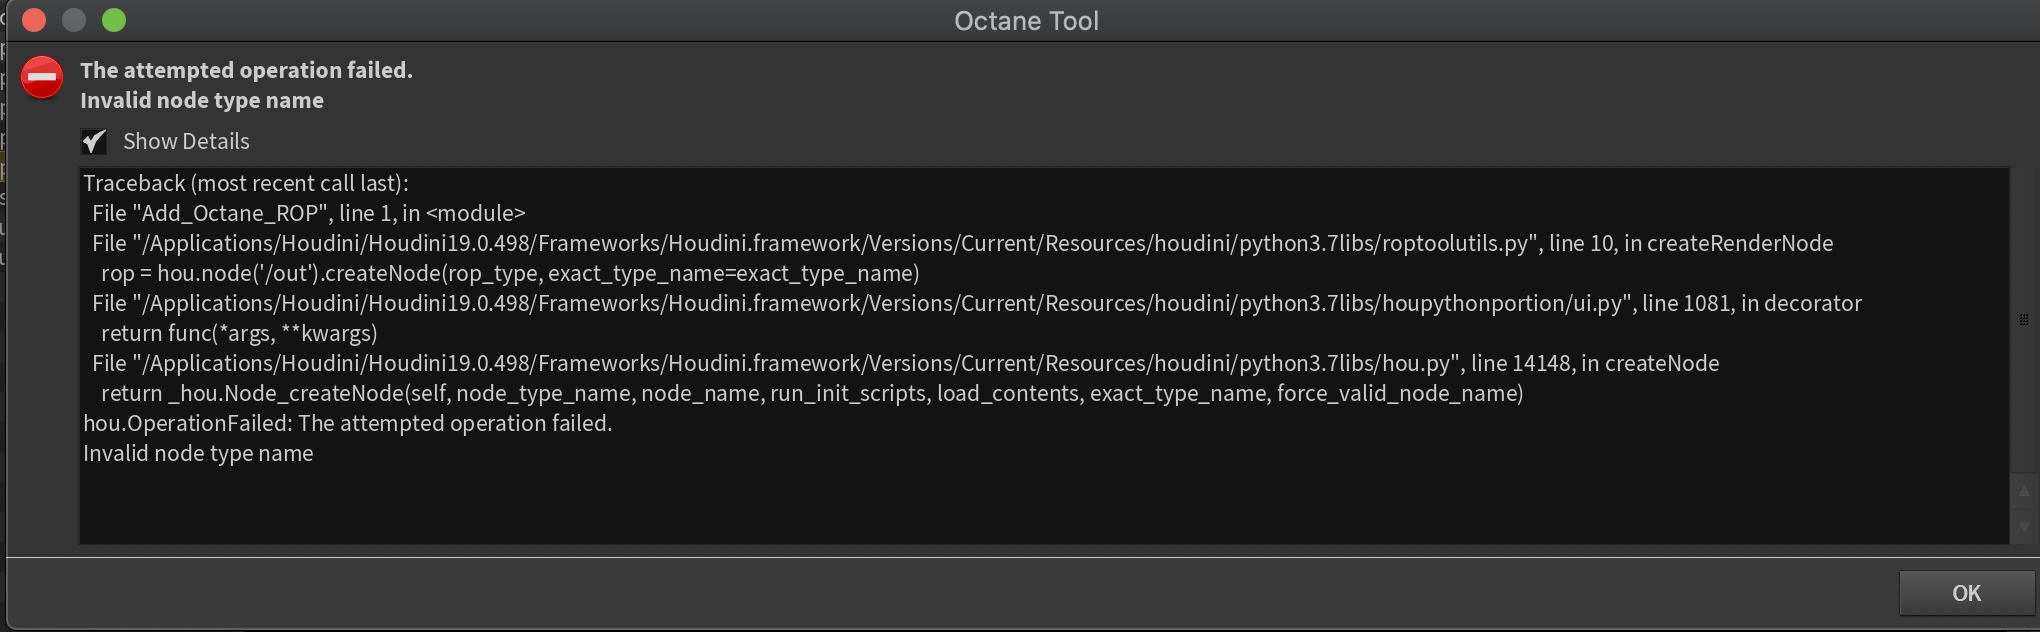Close the Octane Tool dialog window
Image resolution: width=2040 pixels, height=632 pixels.
click(34, 20)
